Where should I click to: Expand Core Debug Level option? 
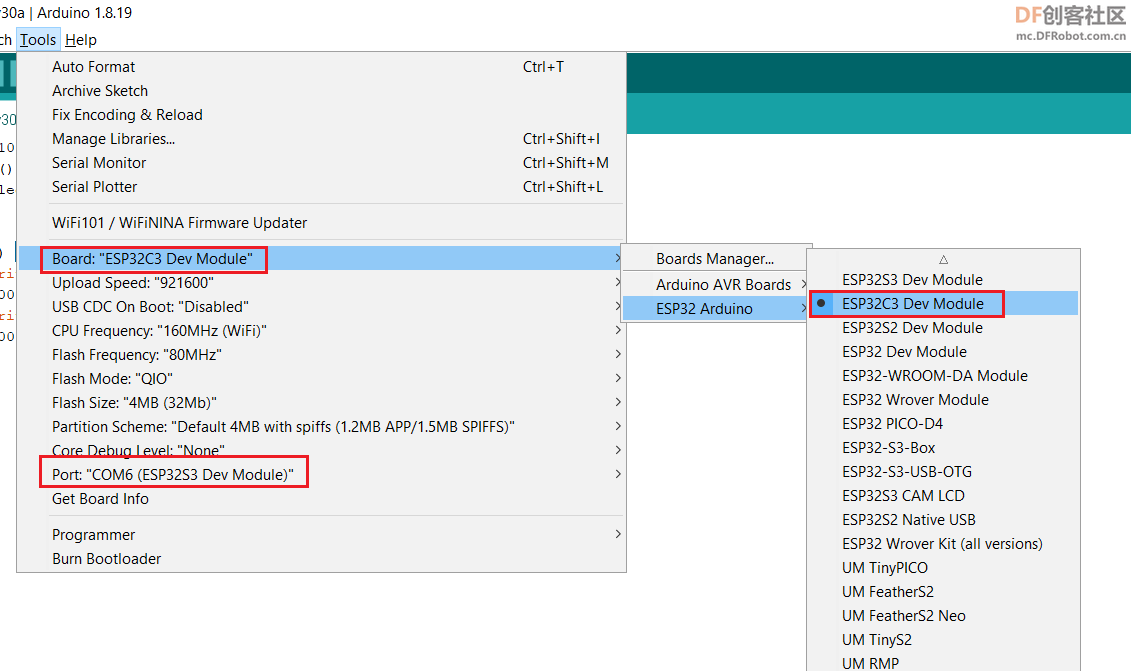coord(322,450)
